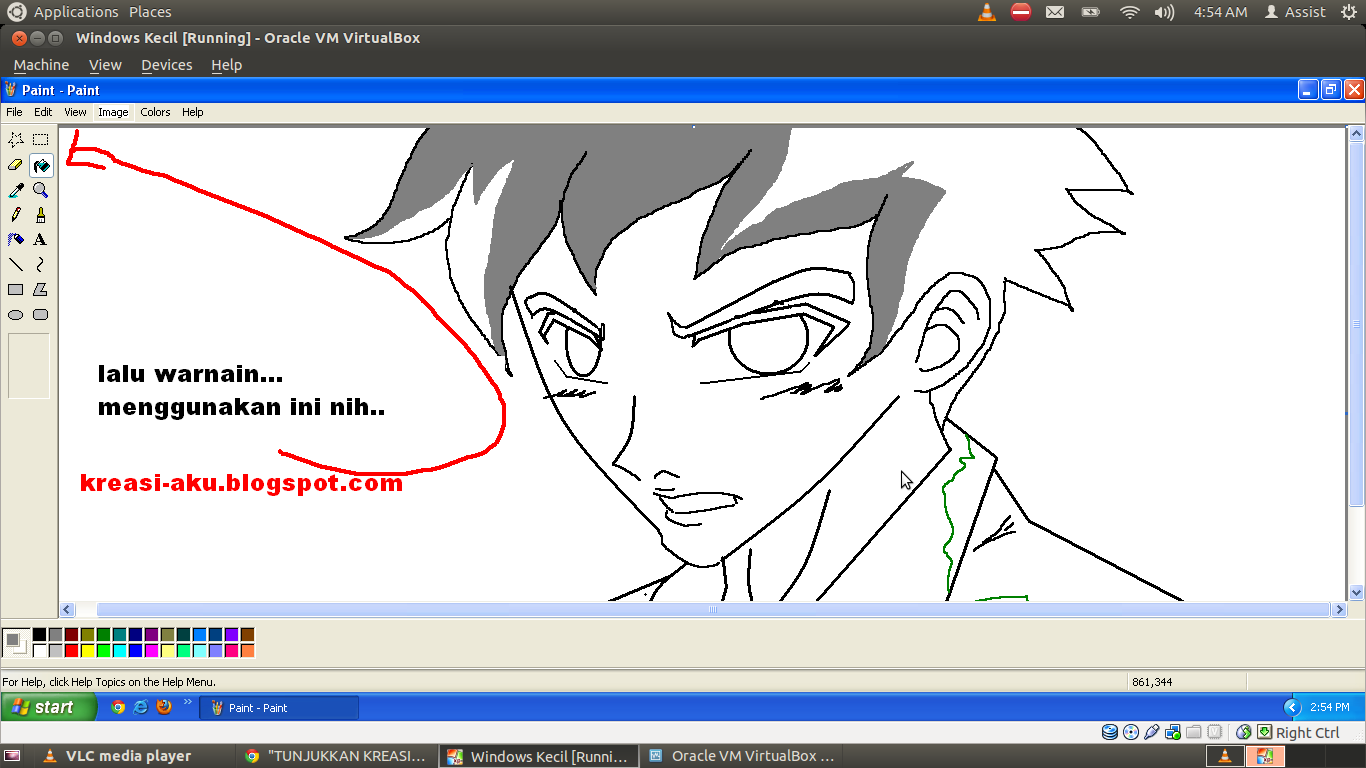Click the 4:54 AM Ubuntu clock
Viewport: 1366px width, 768px height.
pyautogui.click(x=1220, y=12)
